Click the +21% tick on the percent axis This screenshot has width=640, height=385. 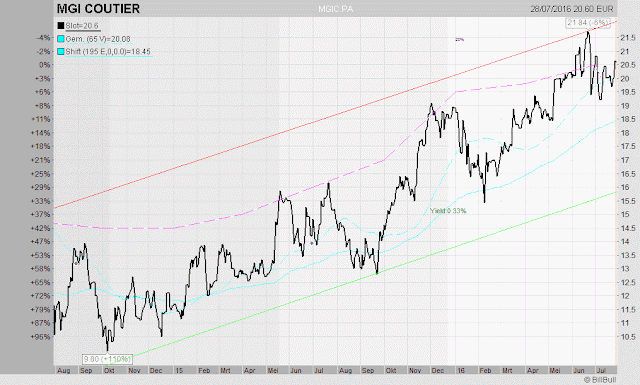(41, 160)
